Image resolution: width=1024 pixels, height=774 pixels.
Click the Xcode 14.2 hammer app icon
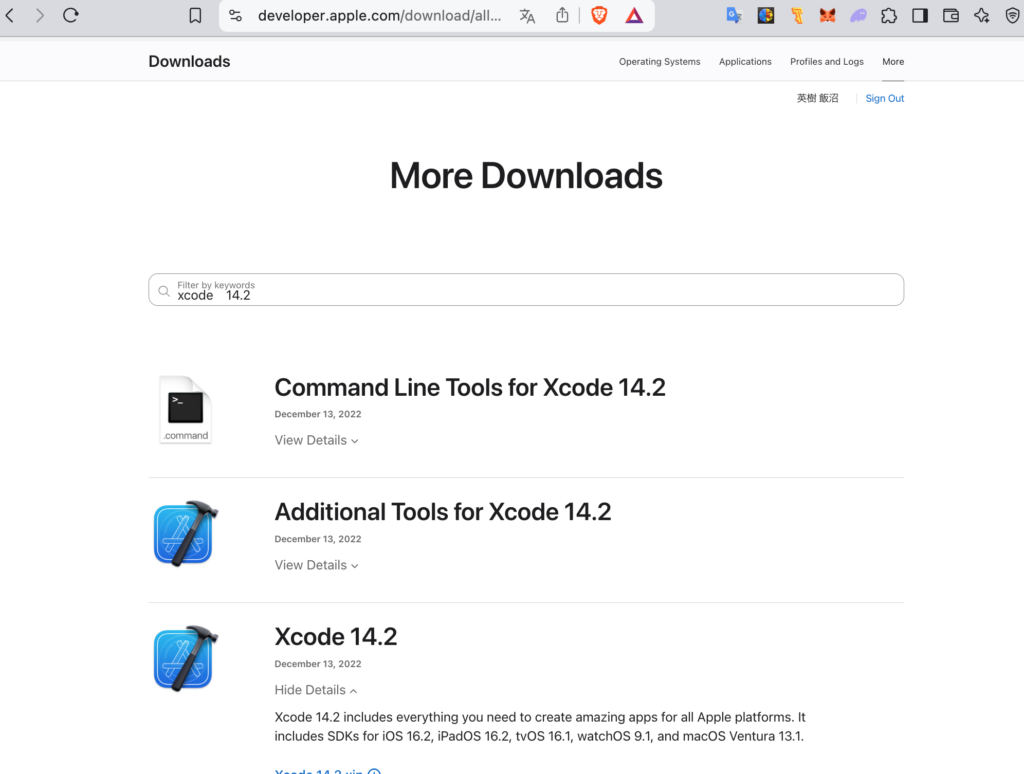point(185,658)
